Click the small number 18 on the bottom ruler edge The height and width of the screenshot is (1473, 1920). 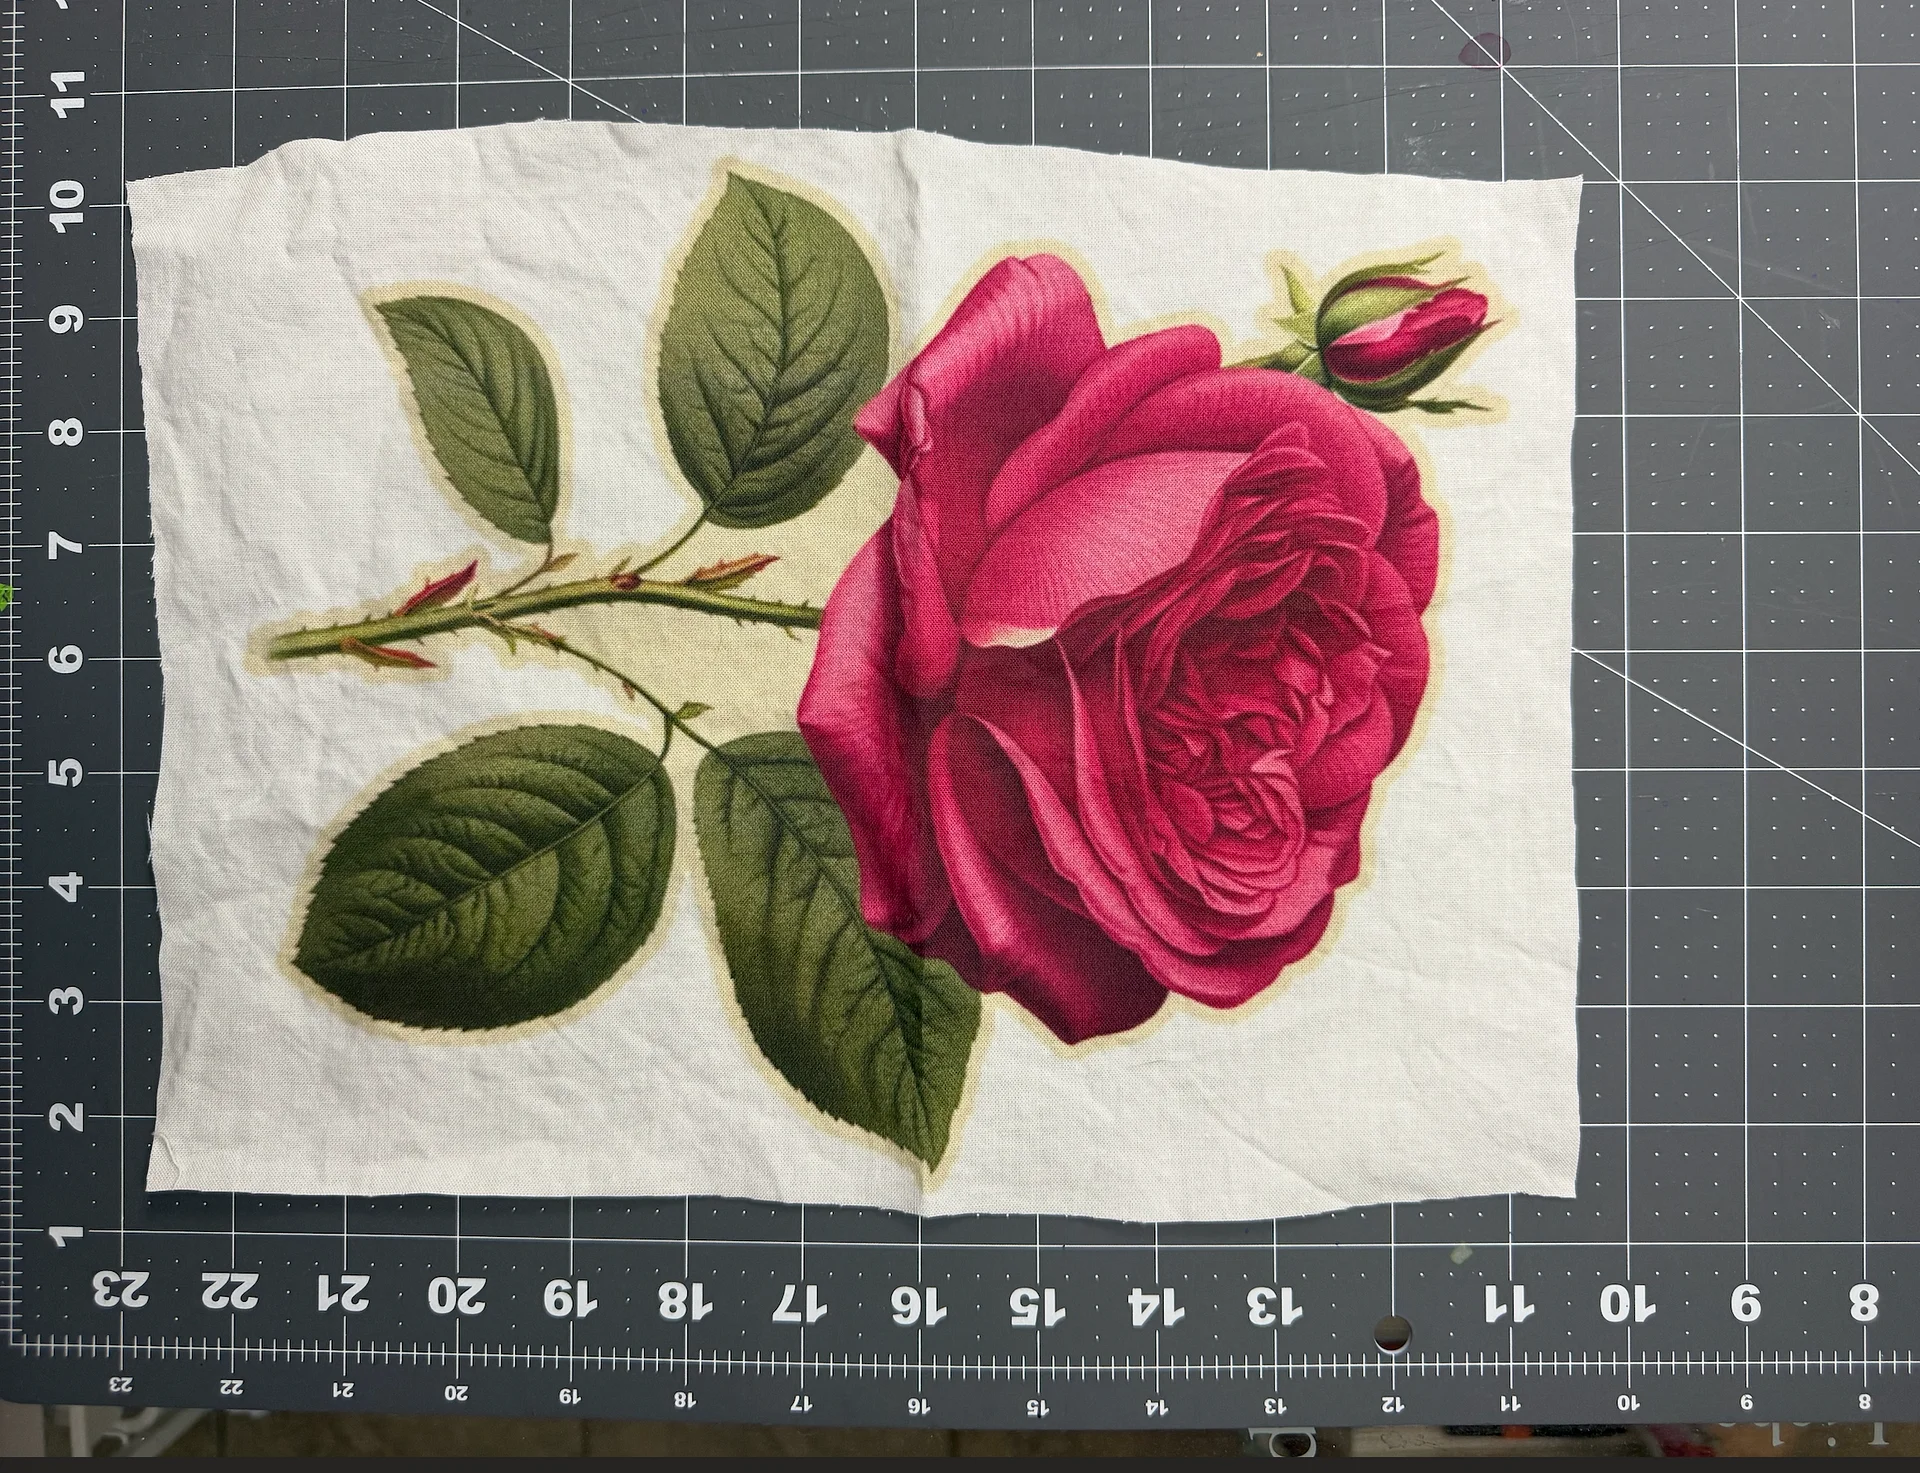[x=685, y=1399]
